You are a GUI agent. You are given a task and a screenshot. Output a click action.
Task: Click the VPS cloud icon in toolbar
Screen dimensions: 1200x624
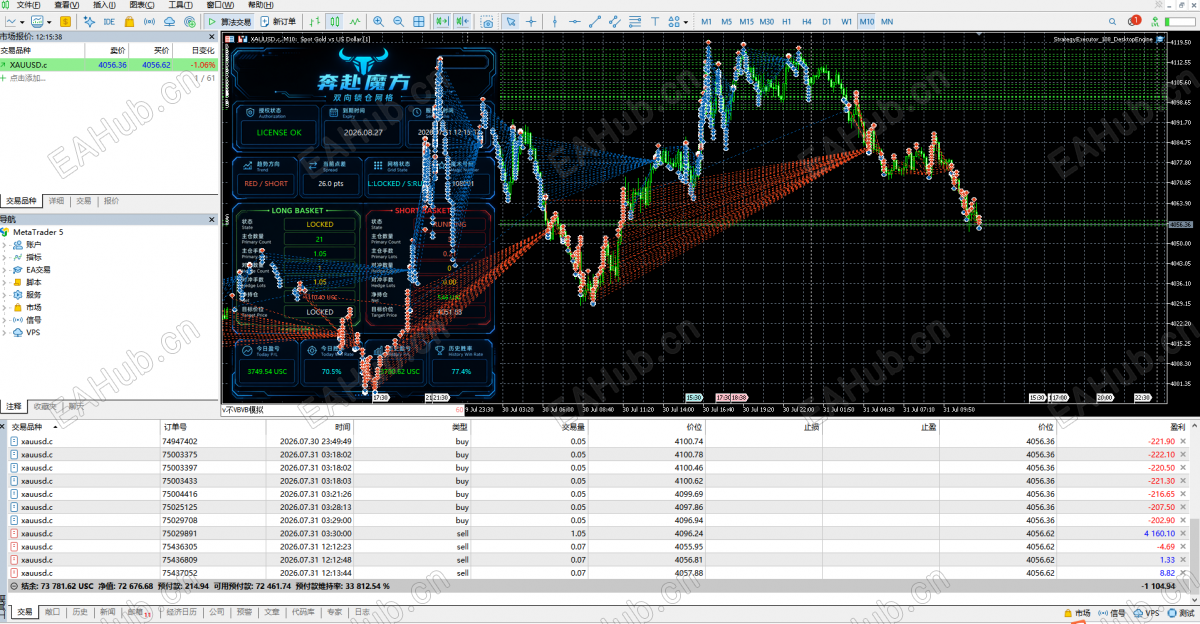pyautogui.click(x=169, y=21)
